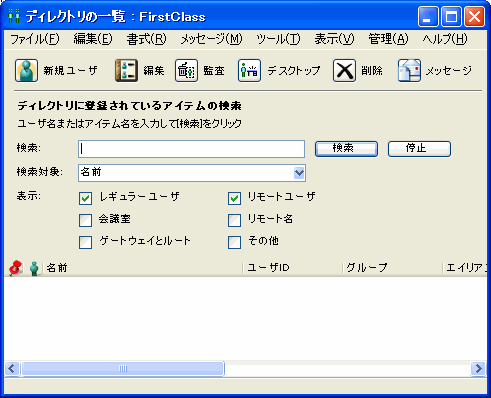Click the 停止 stop button
491x398 pixels.
419,149
